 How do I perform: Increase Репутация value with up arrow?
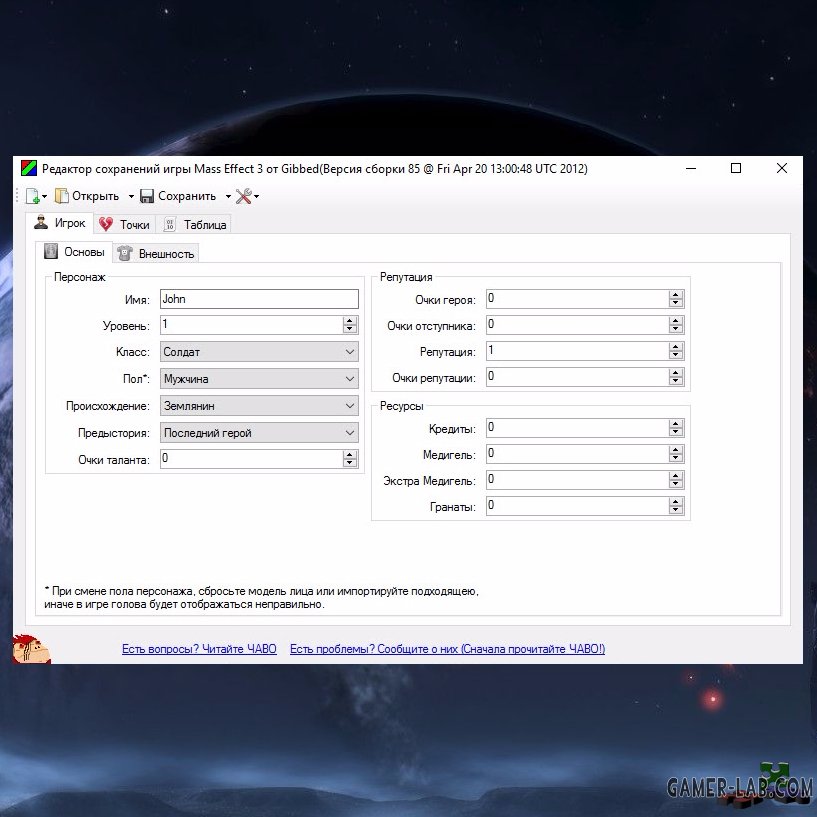coord(676,347)
